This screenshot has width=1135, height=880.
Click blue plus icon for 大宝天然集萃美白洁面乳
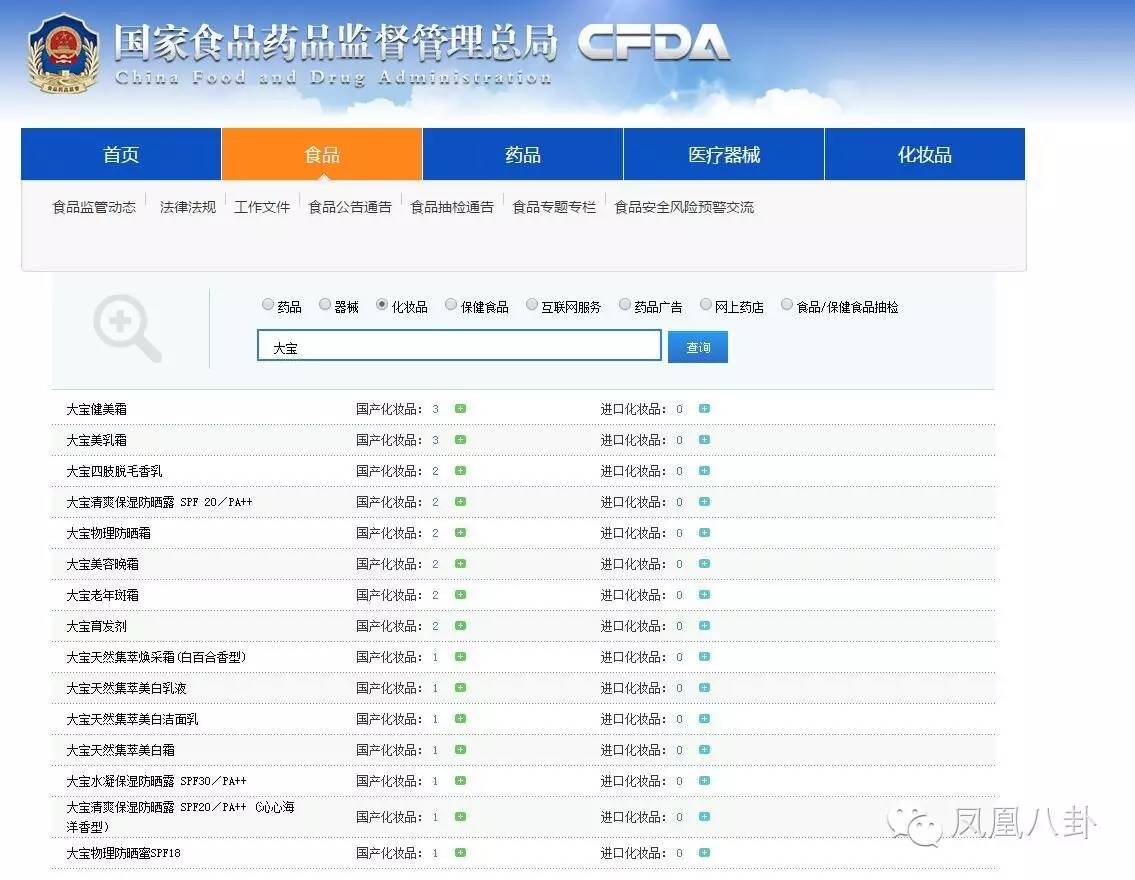(x=704, y=719)
